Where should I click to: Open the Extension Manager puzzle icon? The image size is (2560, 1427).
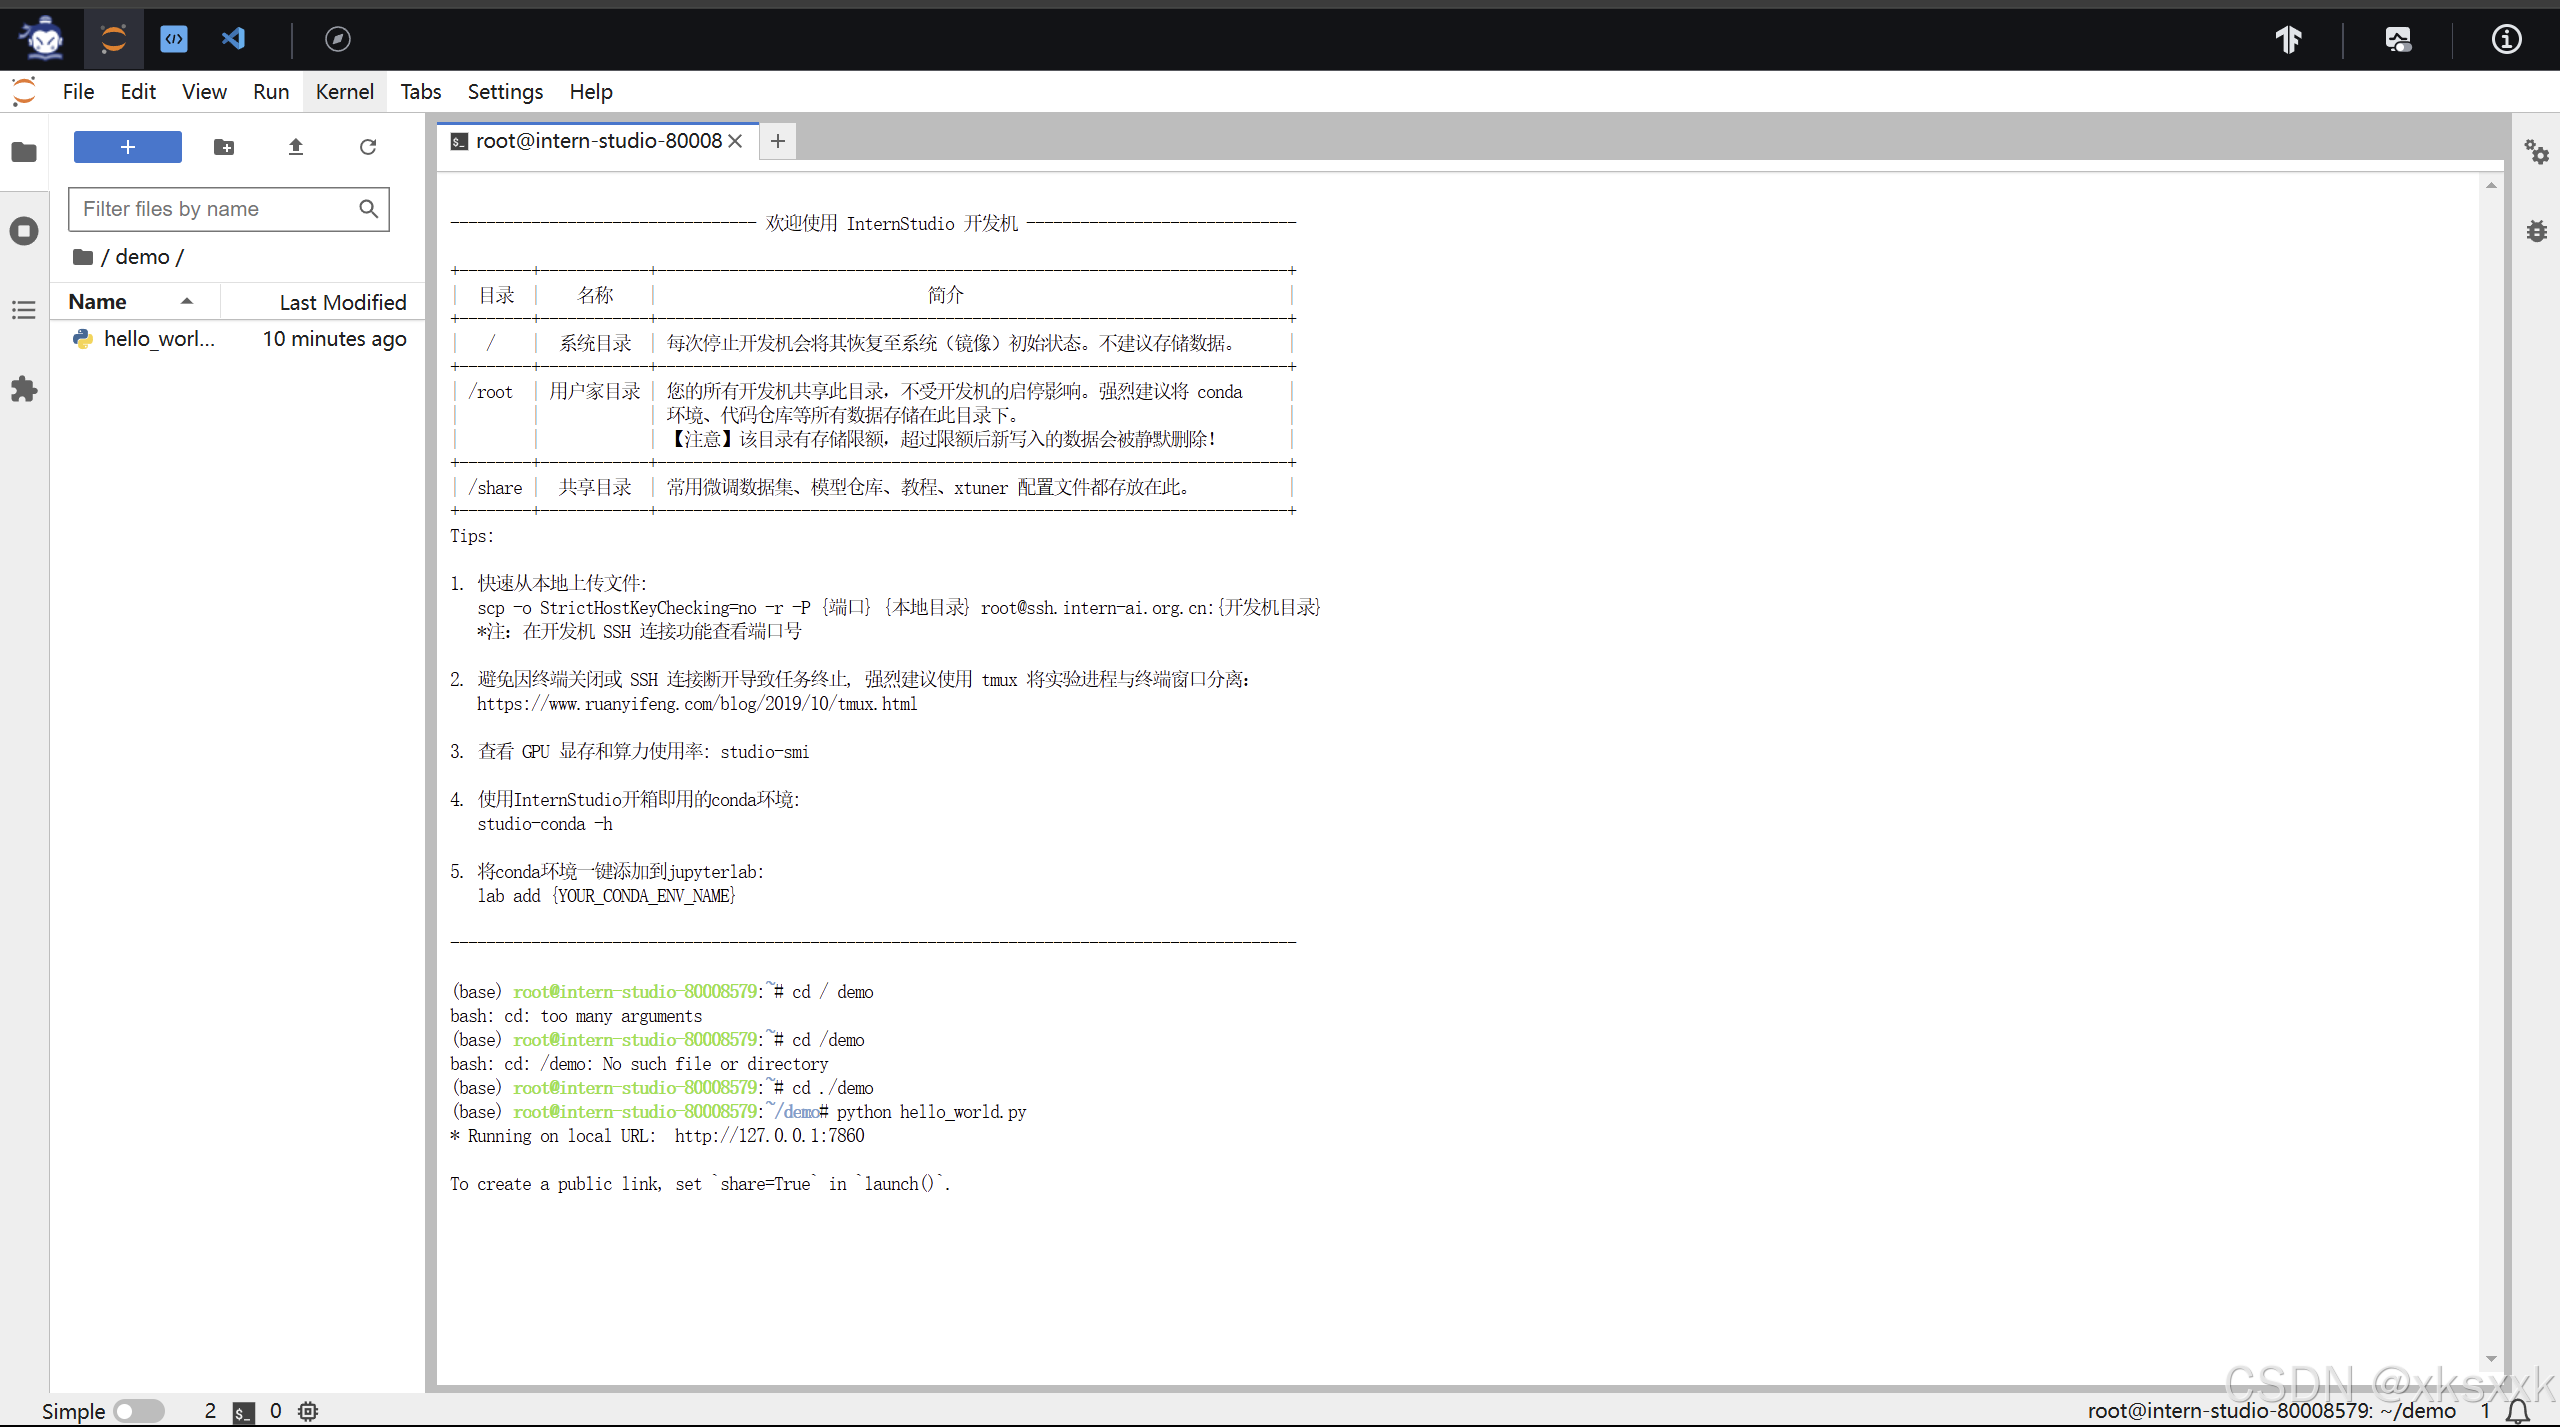tap(24, 389)
